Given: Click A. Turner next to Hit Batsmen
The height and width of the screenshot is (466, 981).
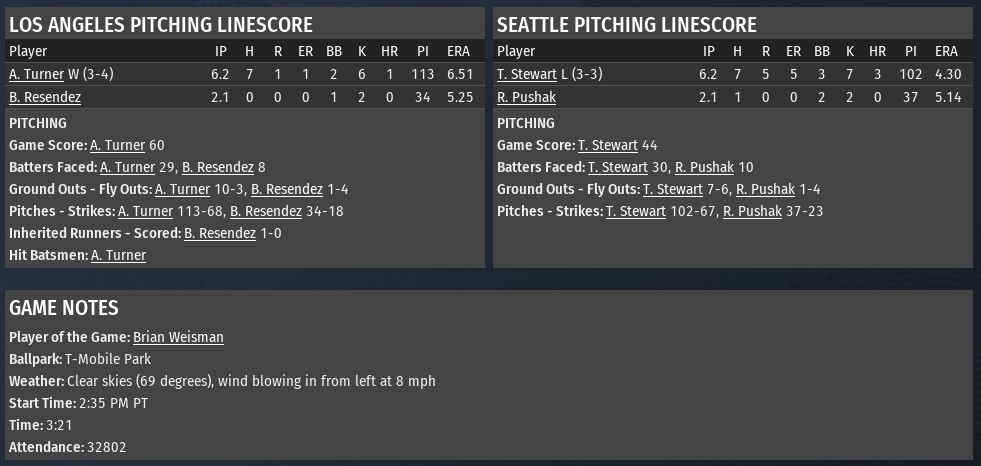Looking at the screenshot, I should tap(118, 255).
